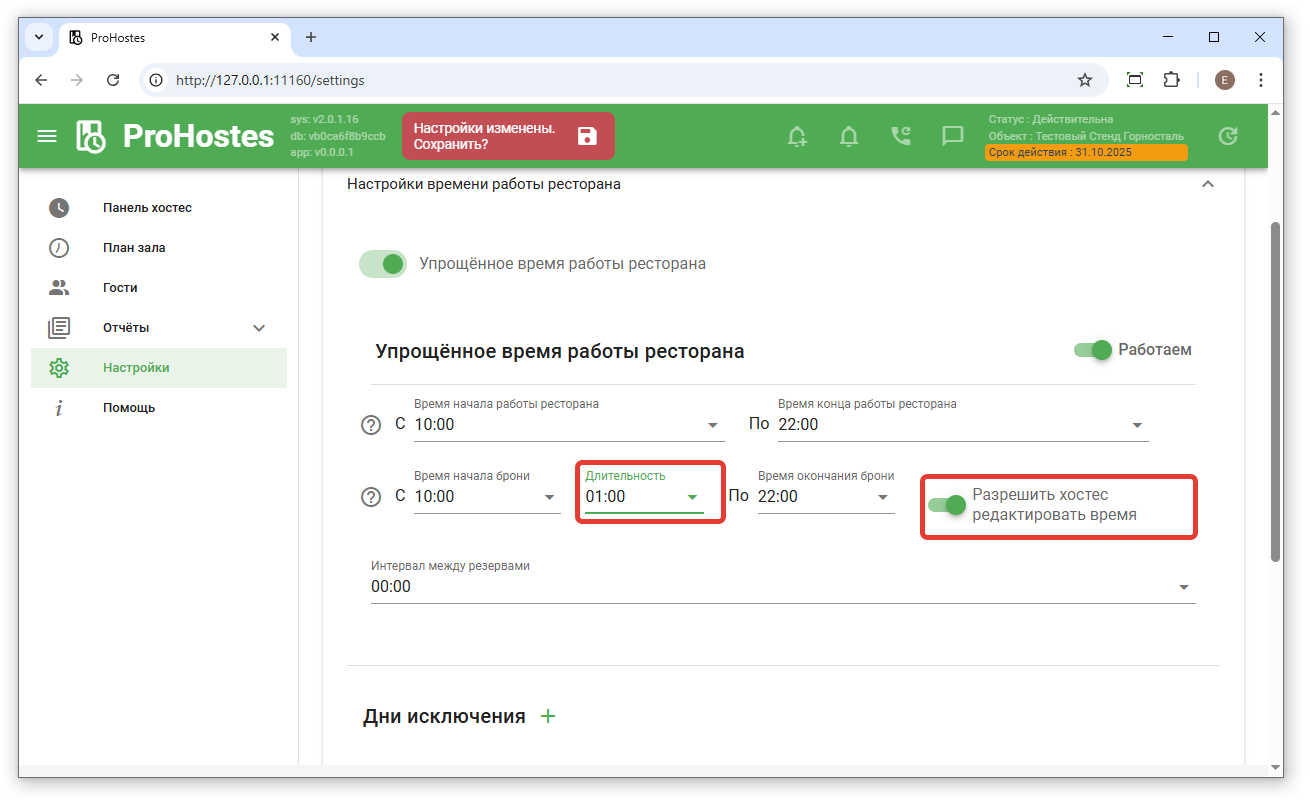This screenshot has height=808, width=1310.
Task: Toggle the Работаем switch off
Action: [1093, 350]
